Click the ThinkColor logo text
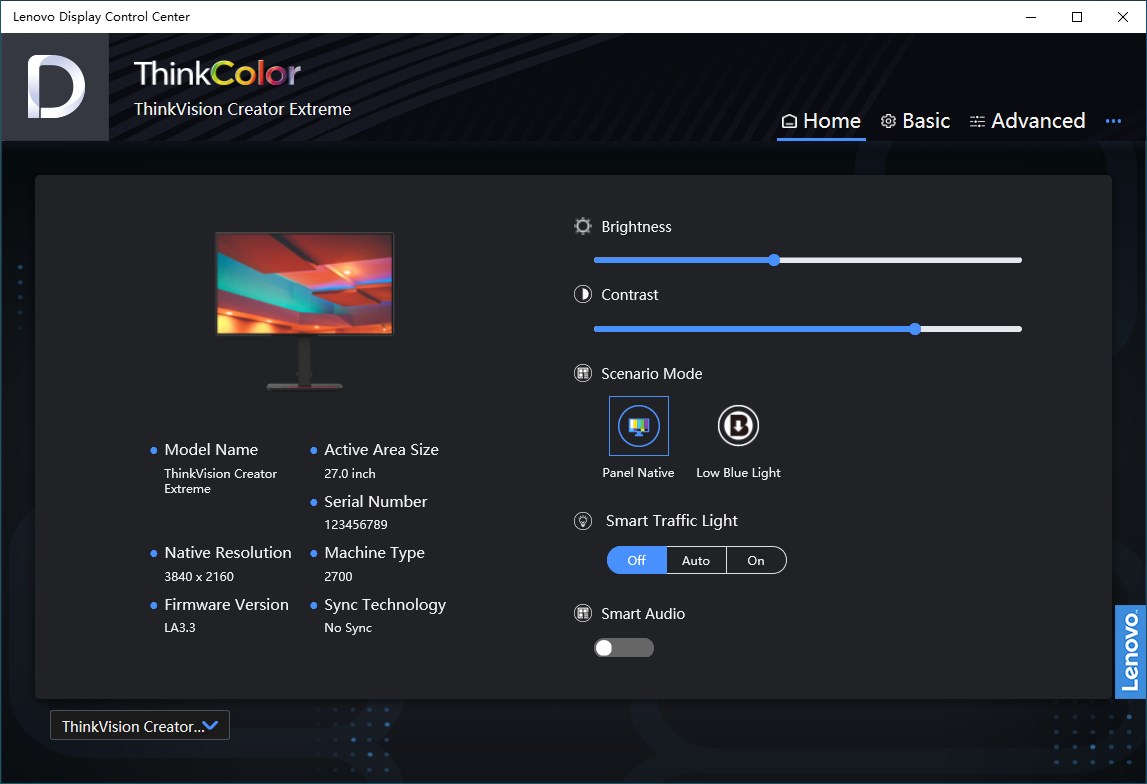 click(x=217, y=73)
